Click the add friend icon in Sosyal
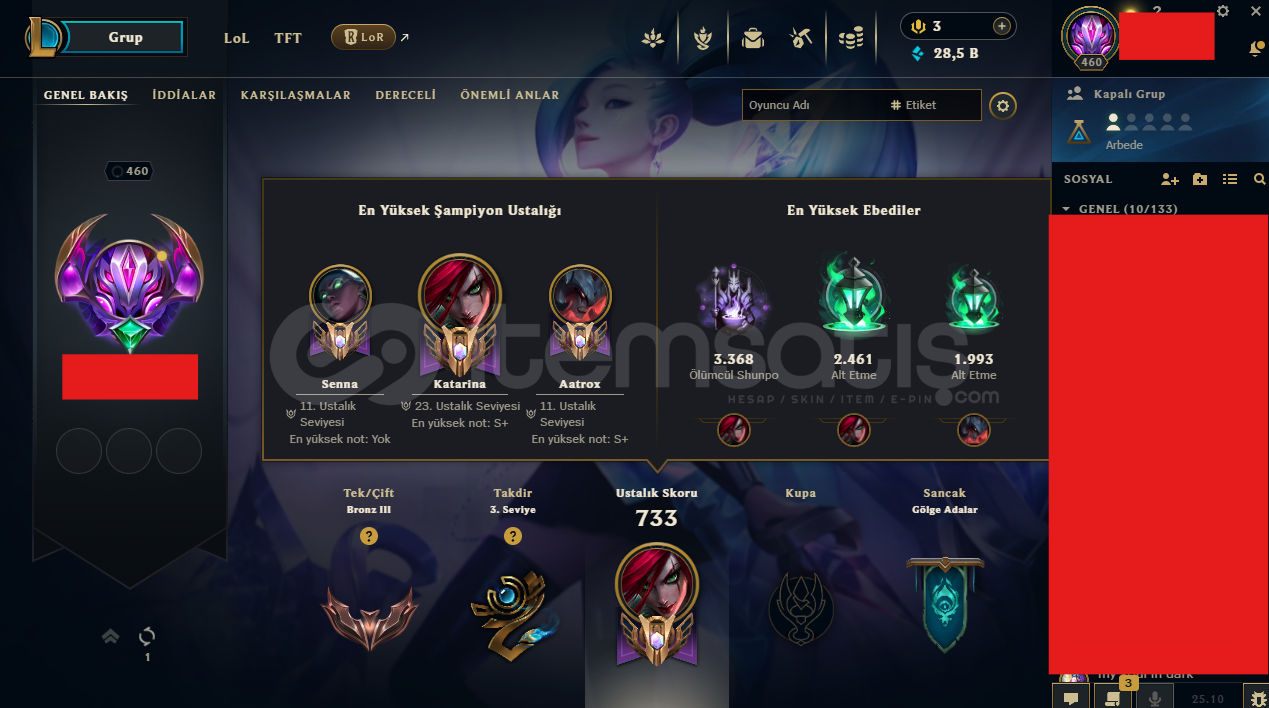Screen dimensions: 1269x708 tap(1169, 179)
